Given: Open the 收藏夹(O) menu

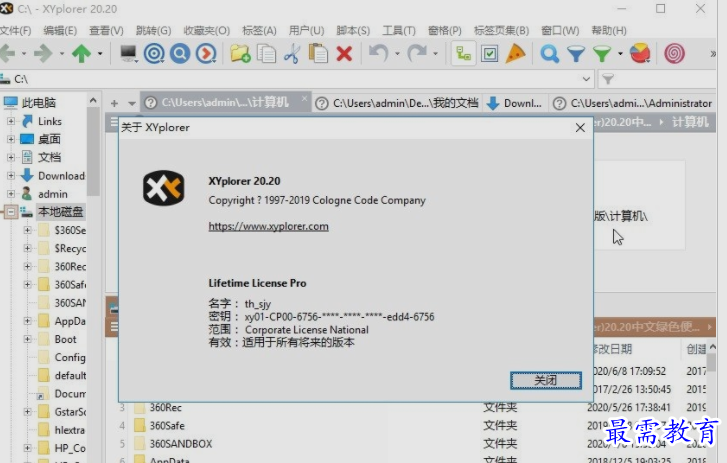Looking at the screenshot, I should tap(206, 31).
